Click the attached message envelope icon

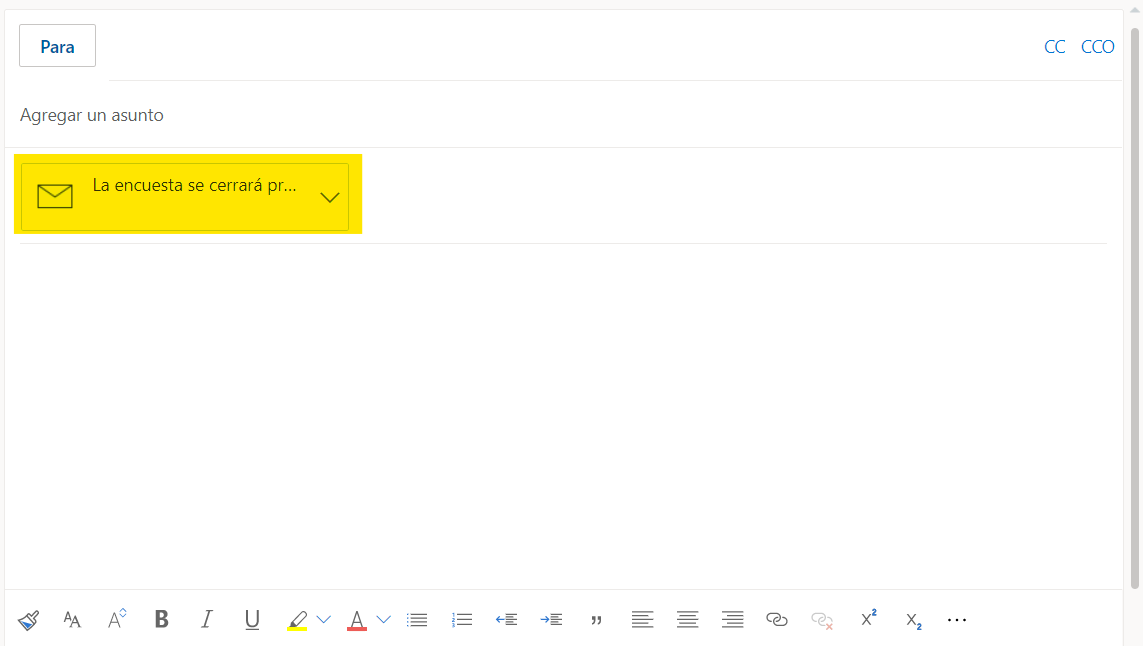tap(55, 196)
